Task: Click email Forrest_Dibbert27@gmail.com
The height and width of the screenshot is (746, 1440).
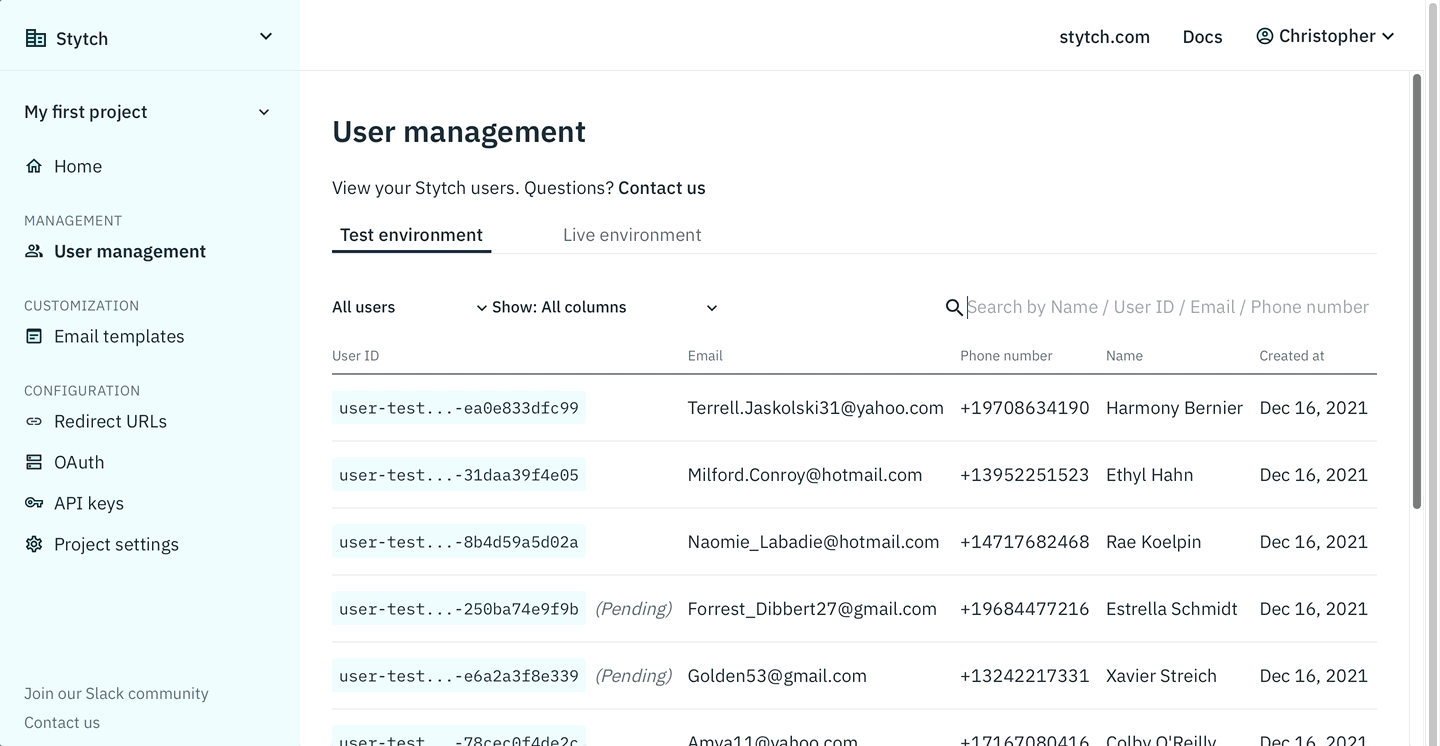Action: click(812, 609)
